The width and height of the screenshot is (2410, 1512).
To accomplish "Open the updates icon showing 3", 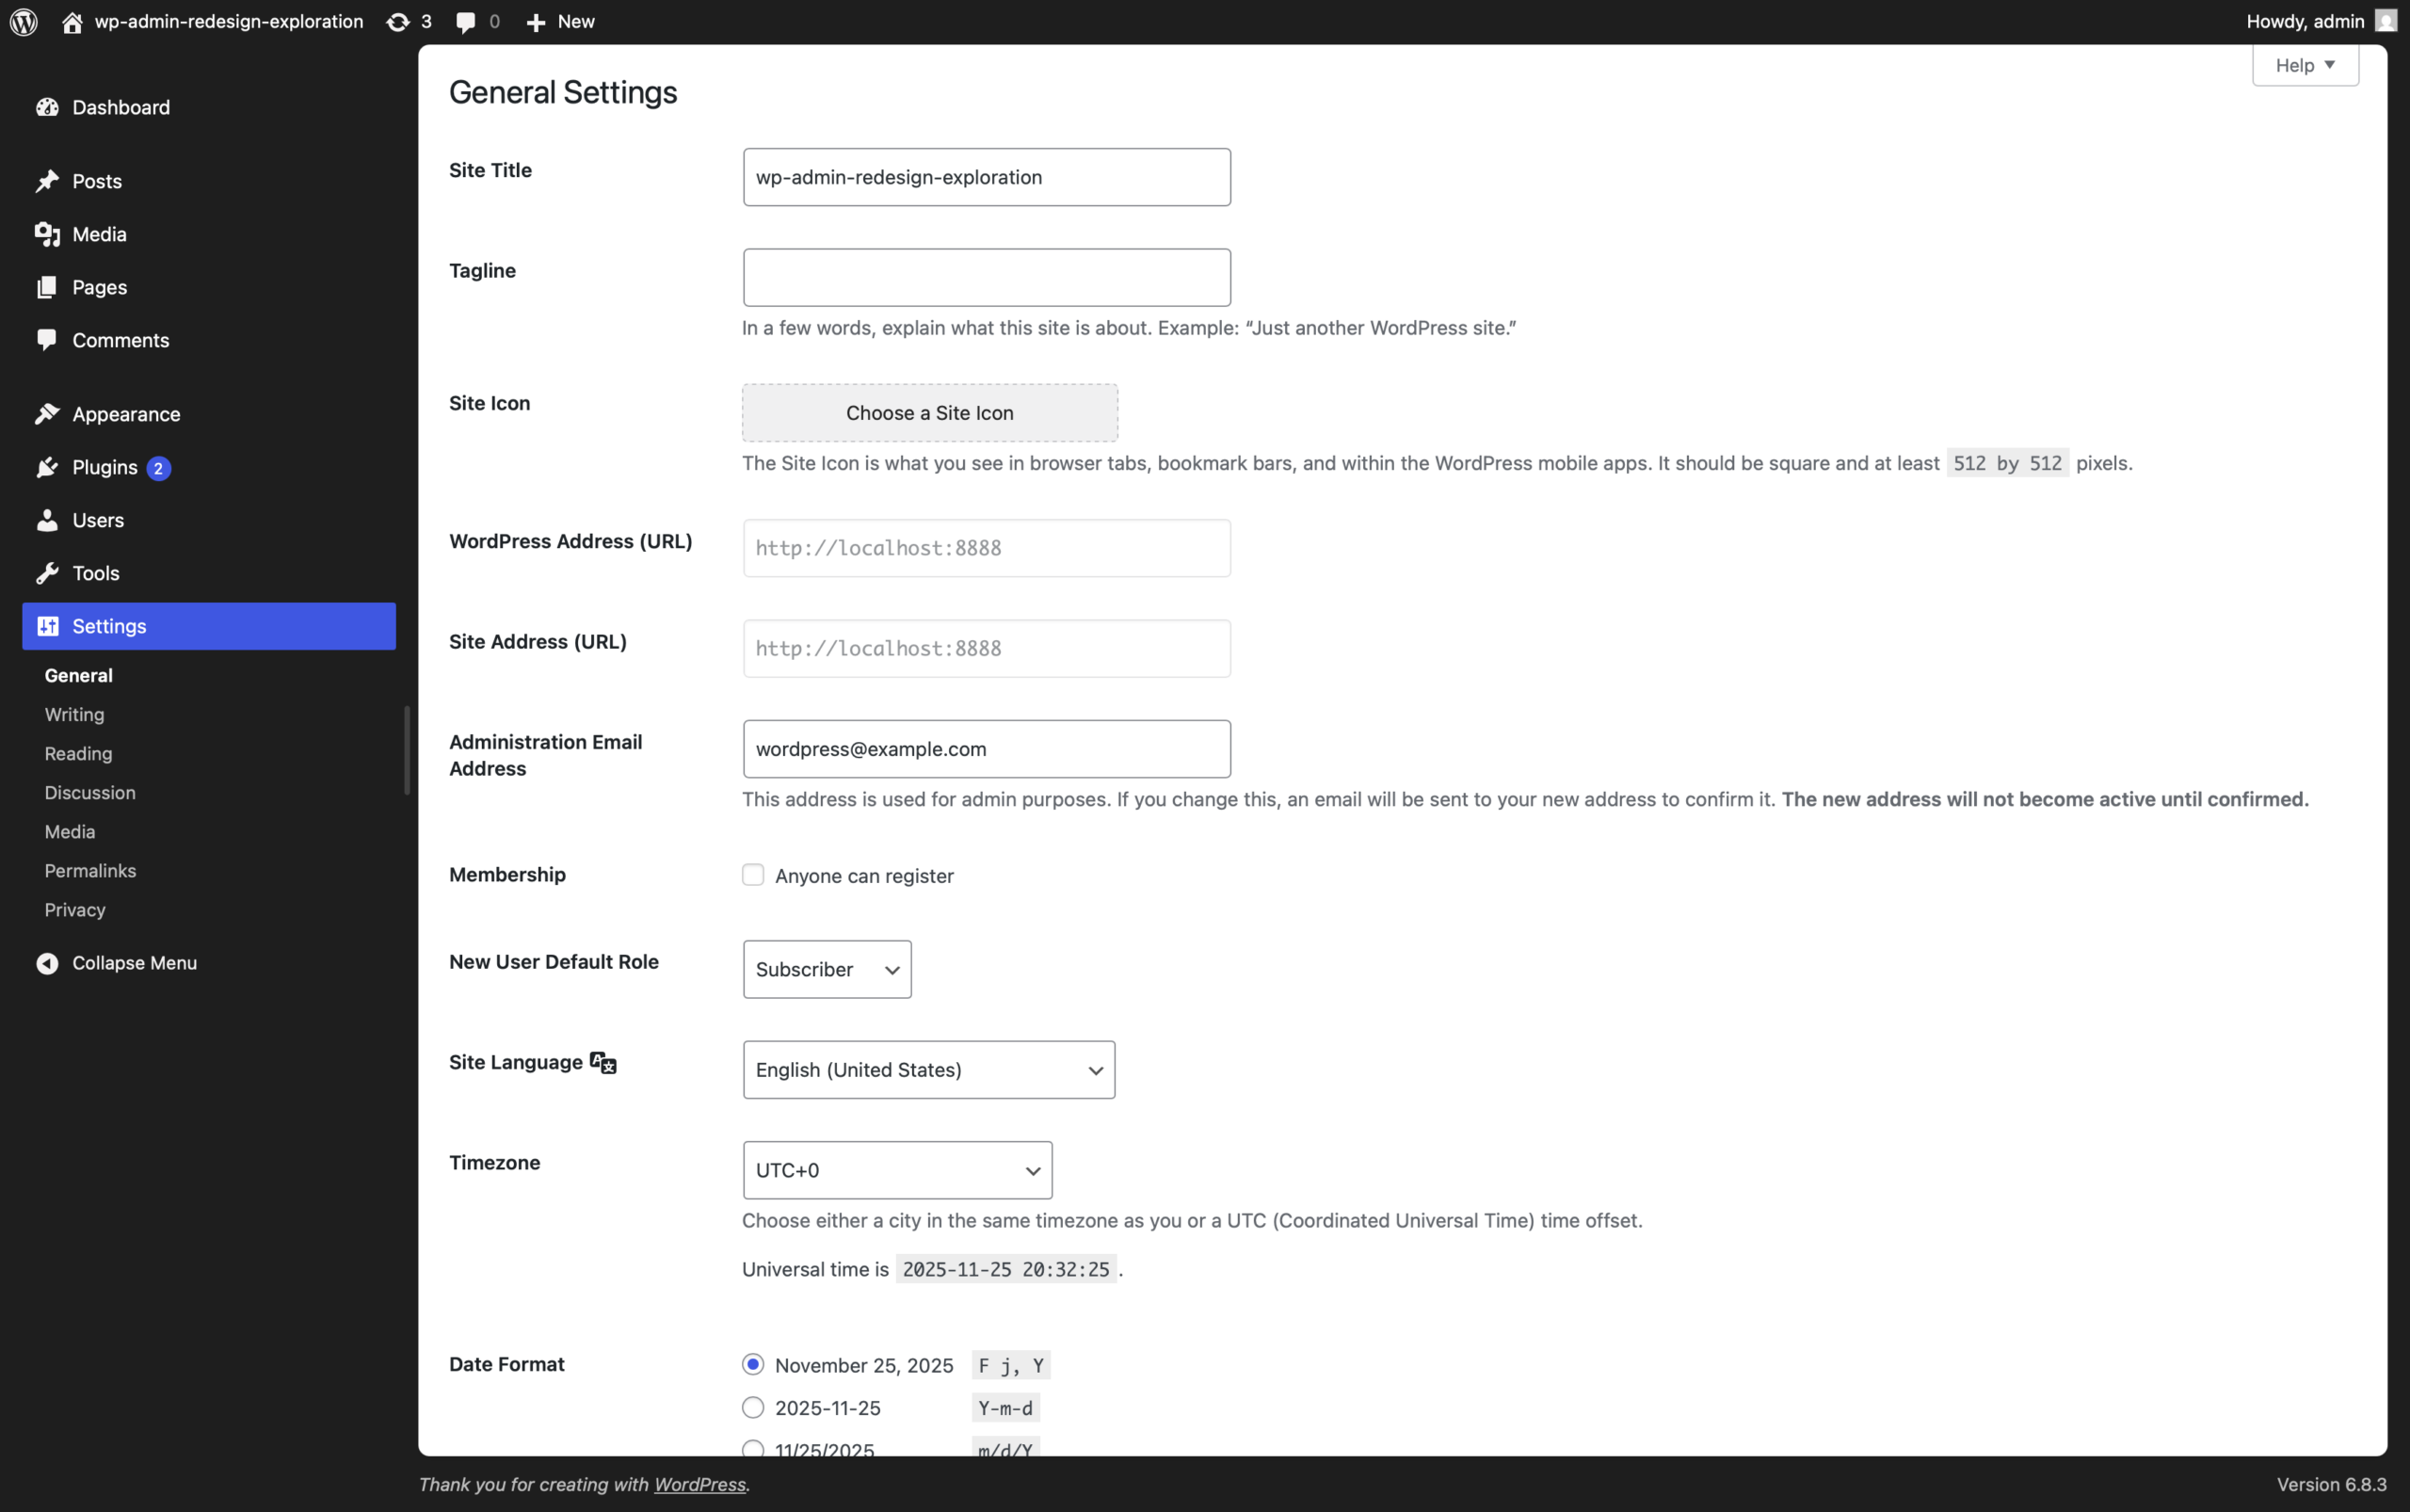I will [x=398, y=22].
